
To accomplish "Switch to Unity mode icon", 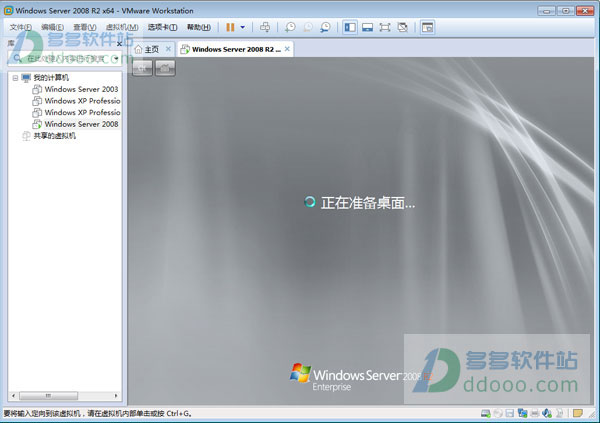I will [x=403, y=27].
